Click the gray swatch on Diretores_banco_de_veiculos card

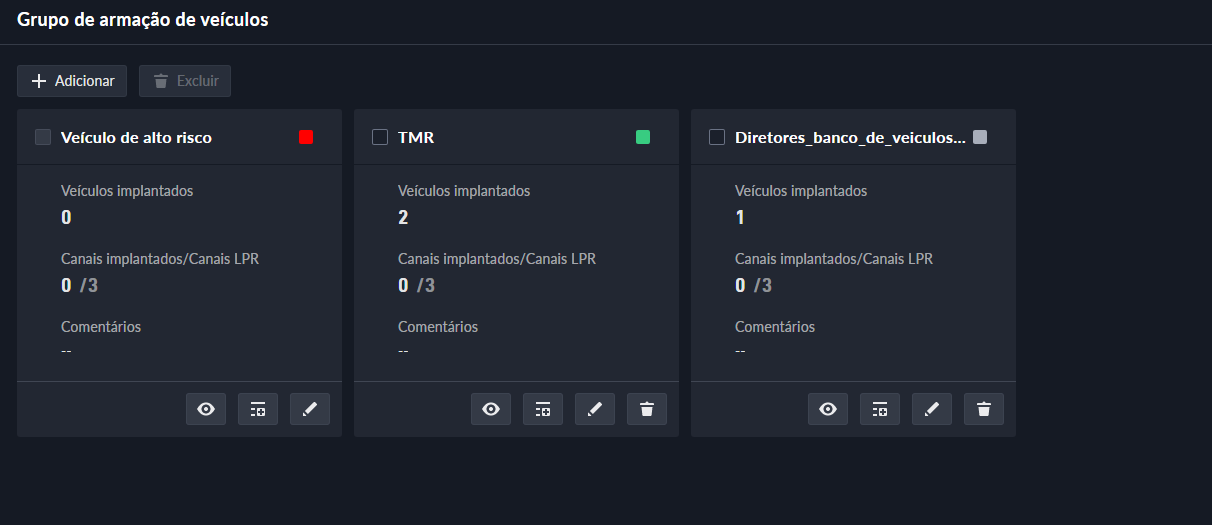980,137
